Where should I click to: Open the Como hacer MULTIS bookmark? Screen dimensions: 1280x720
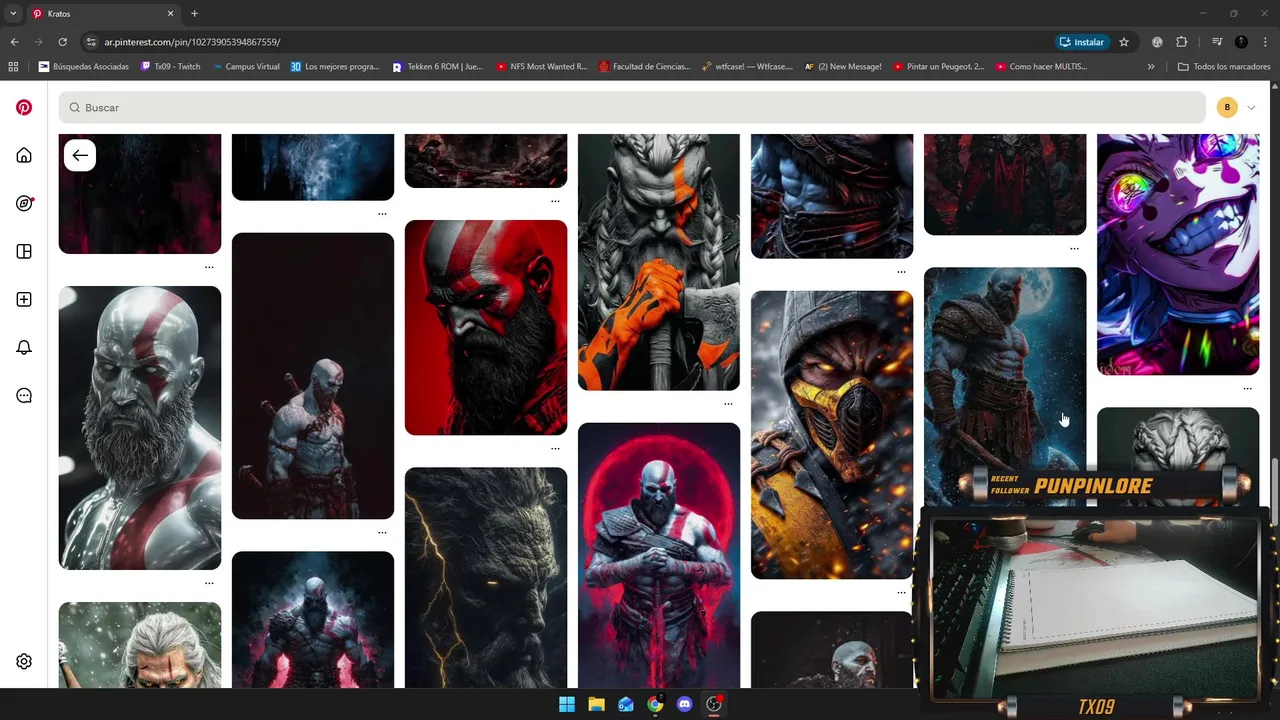point(1041,67)
